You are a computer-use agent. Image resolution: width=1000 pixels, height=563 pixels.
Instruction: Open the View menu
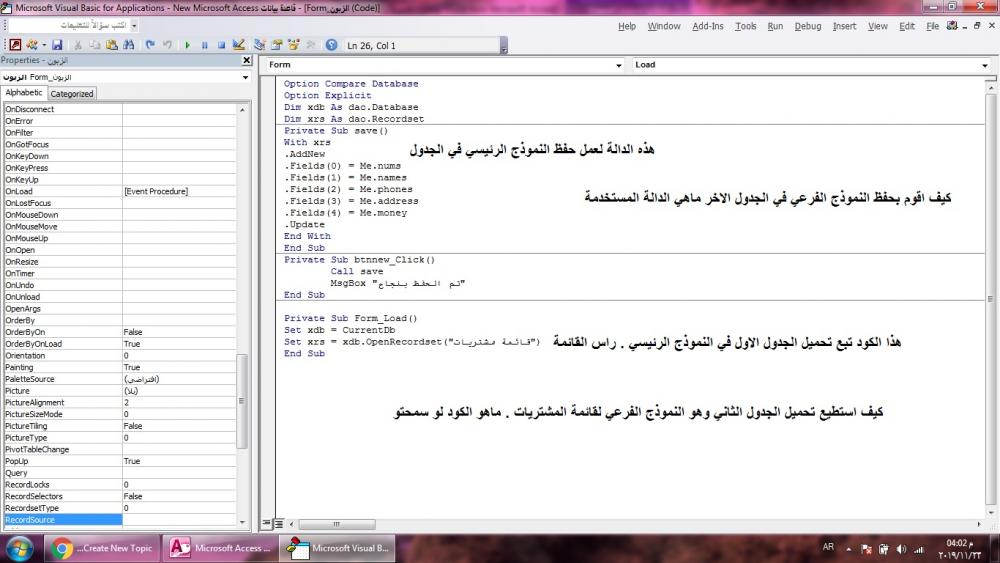point(878,26)
